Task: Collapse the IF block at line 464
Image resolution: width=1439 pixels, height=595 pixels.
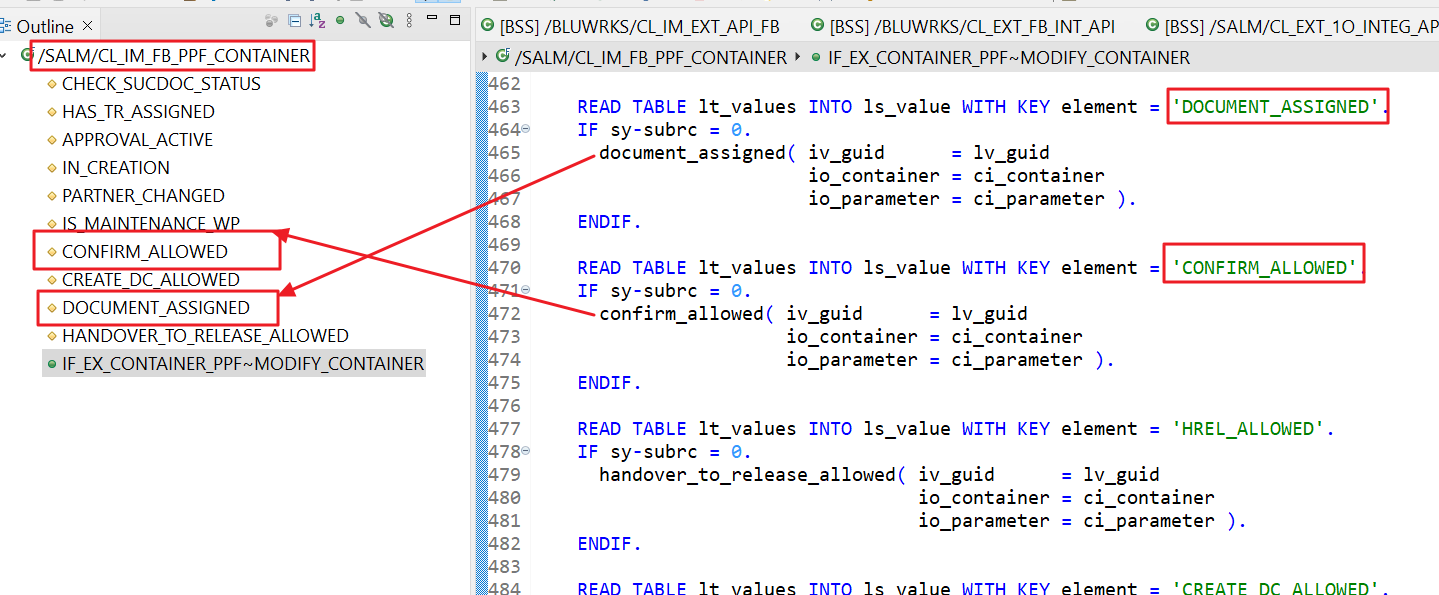Action: coord(526,130)
